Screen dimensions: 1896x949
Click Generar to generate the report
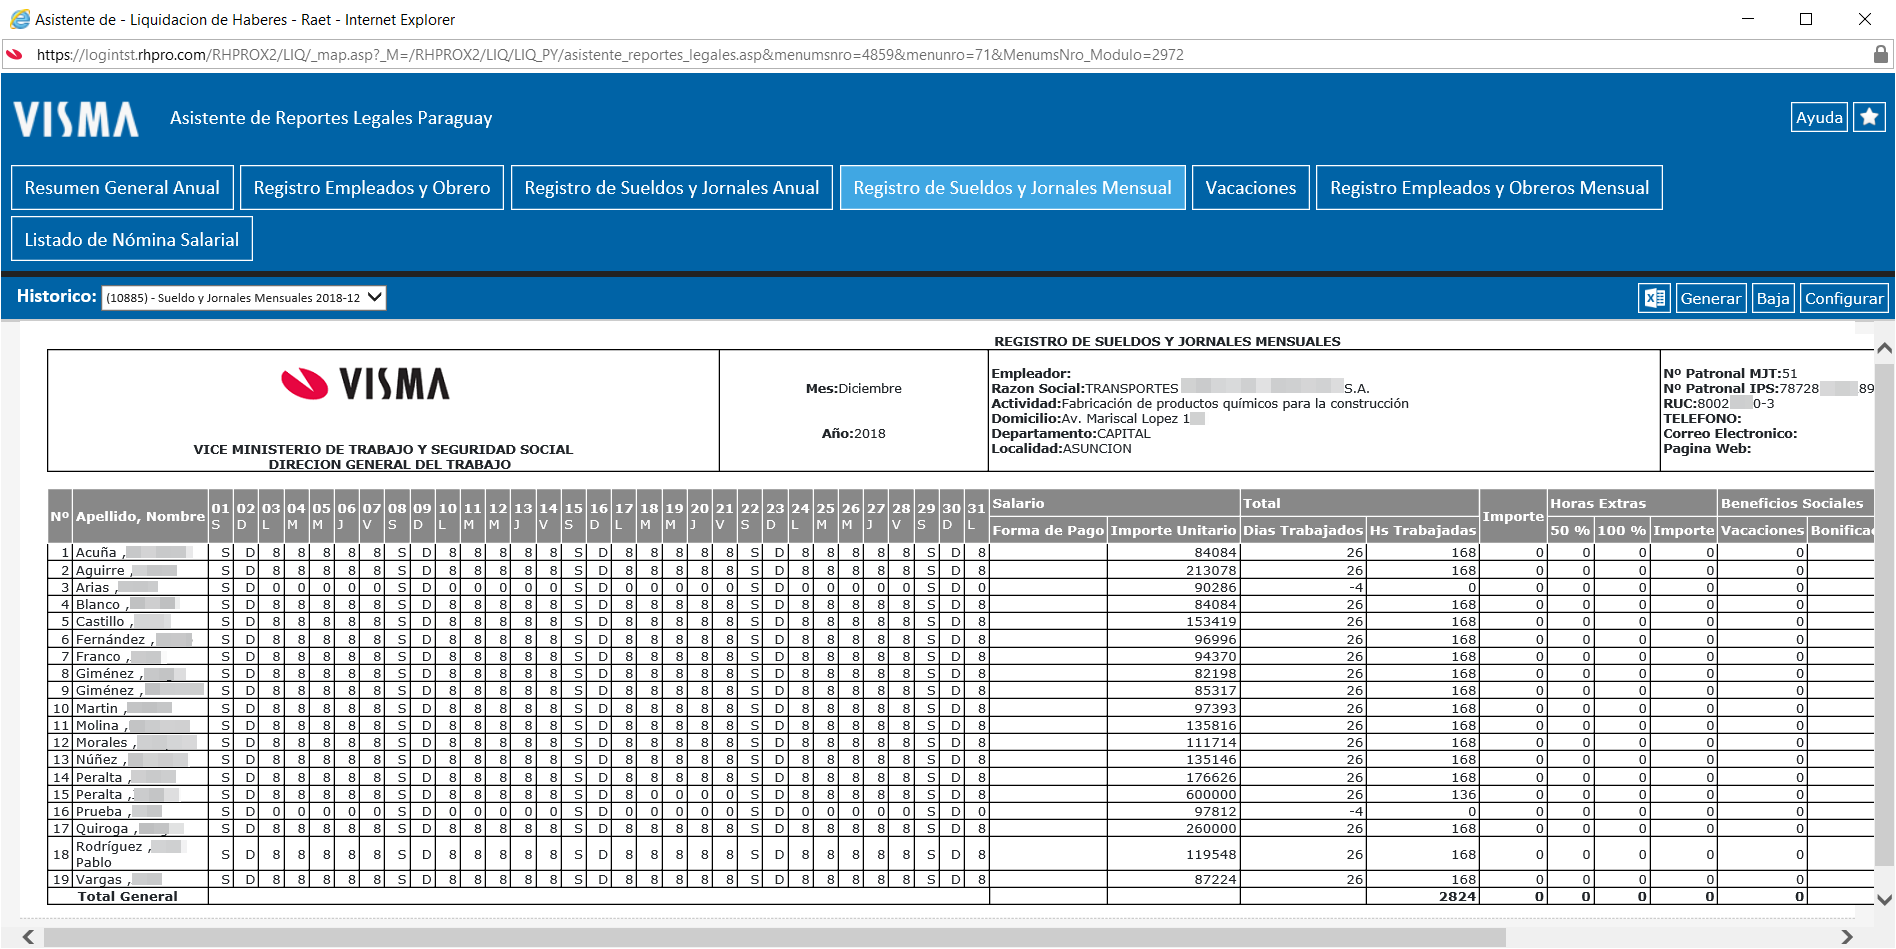[x=1710, y=298]
